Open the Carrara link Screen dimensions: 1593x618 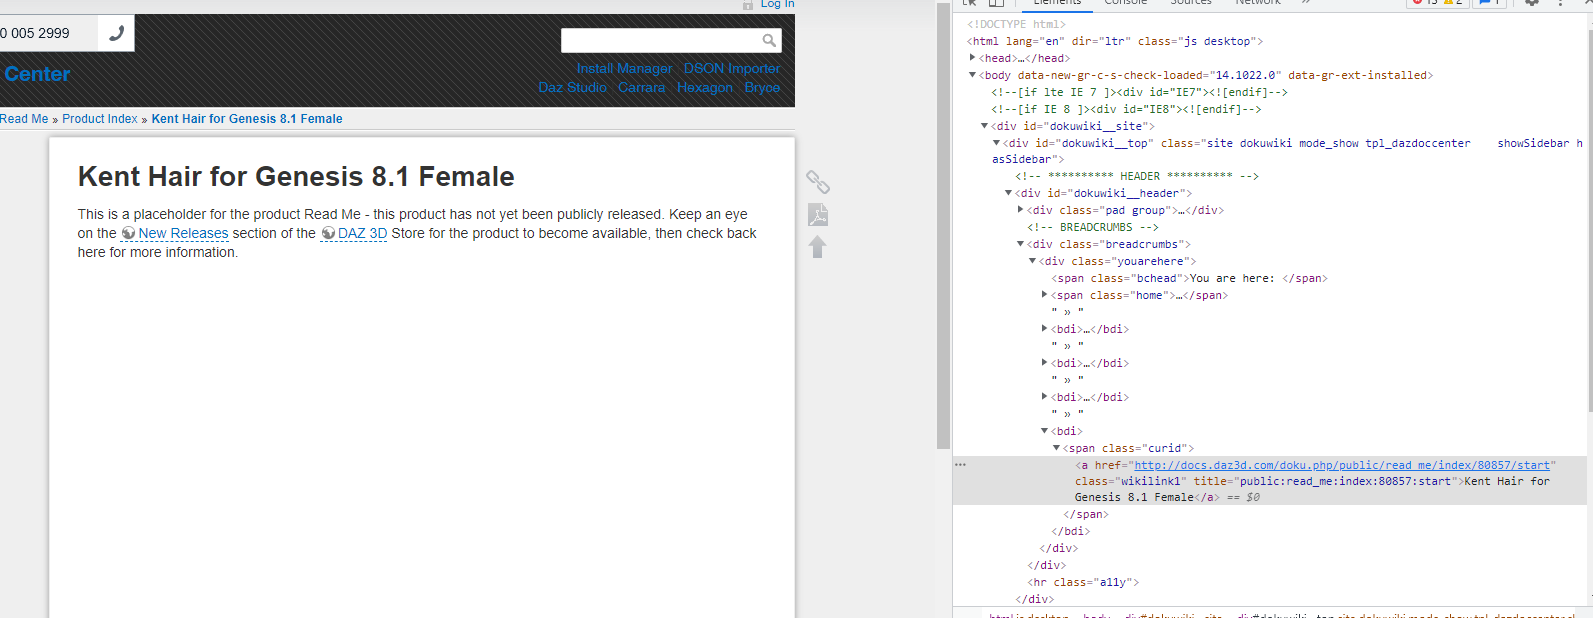641,87
